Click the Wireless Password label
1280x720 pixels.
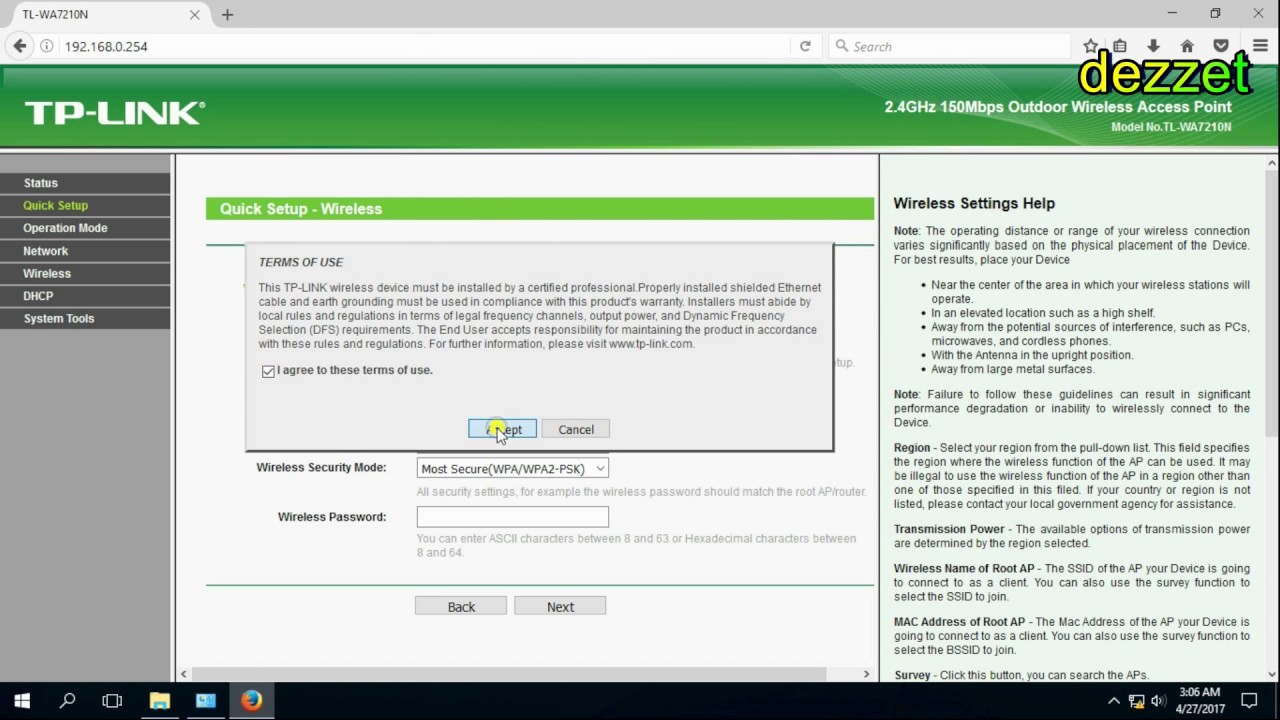[332, 517]
